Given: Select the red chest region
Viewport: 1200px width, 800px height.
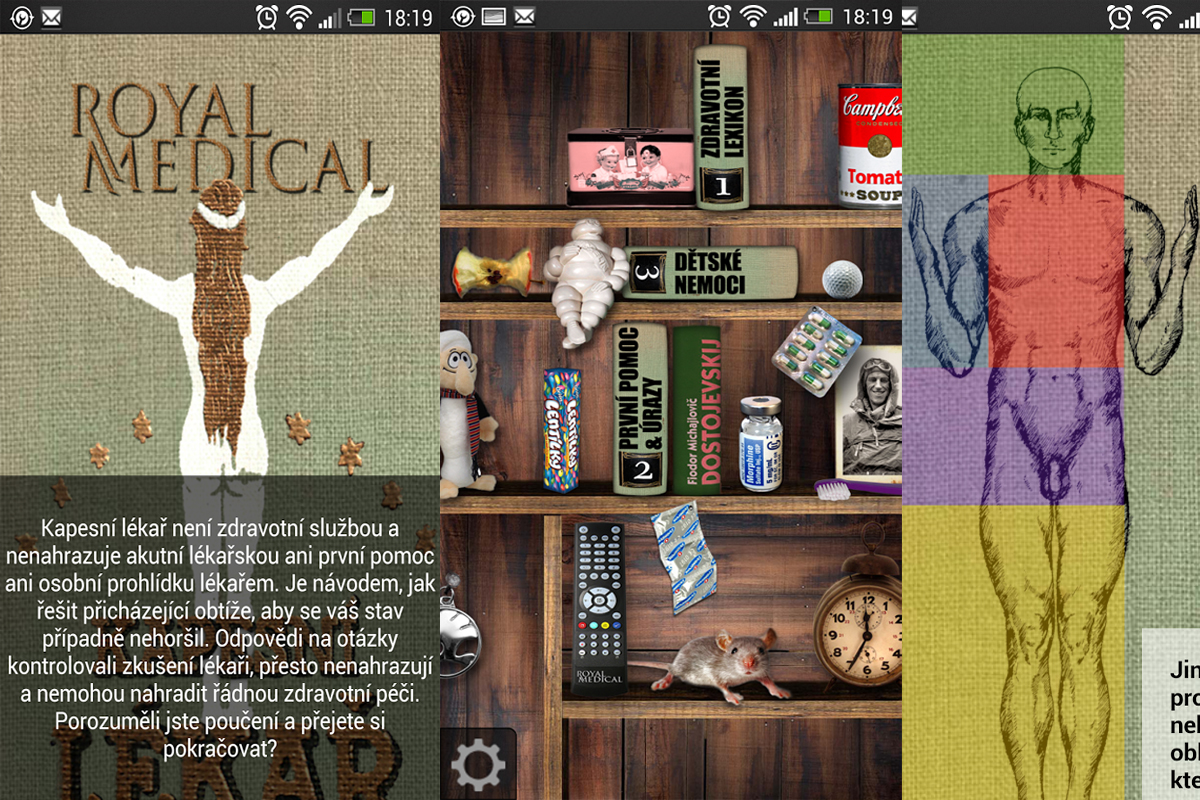Looking at the screenshot, I should [x=1056, y=271].
